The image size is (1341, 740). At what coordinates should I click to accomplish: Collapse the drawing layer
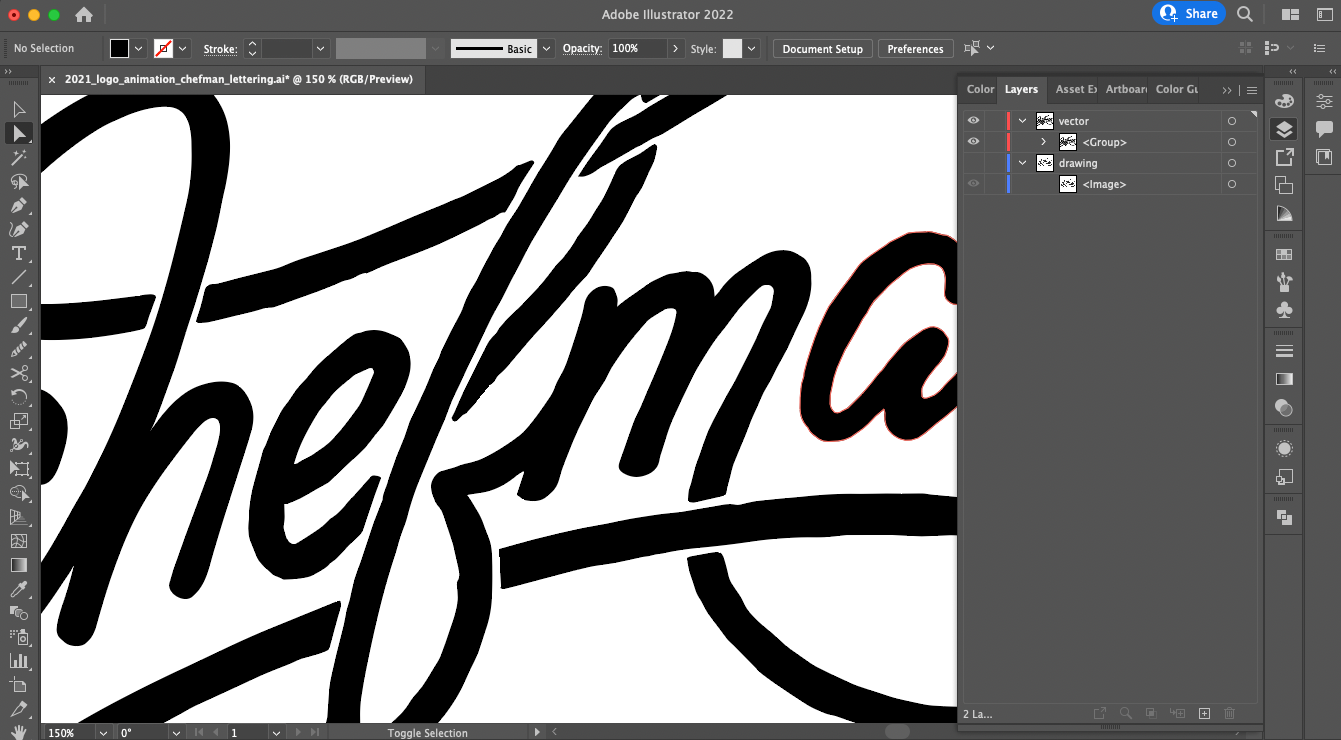tap(1022, 163)
